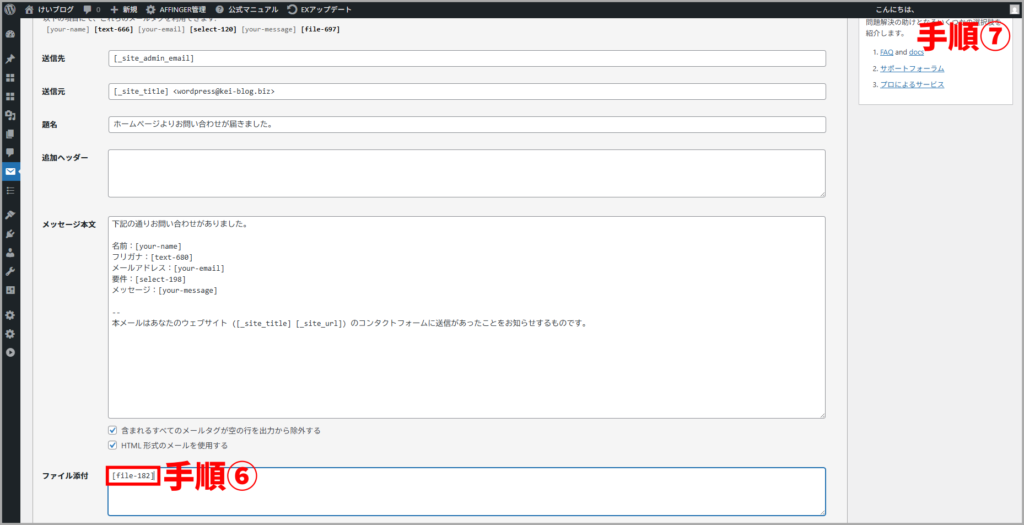1024x525 pixels.
Task: Toggle the use HTML mail format checkbox
Action: click(113, 445)
